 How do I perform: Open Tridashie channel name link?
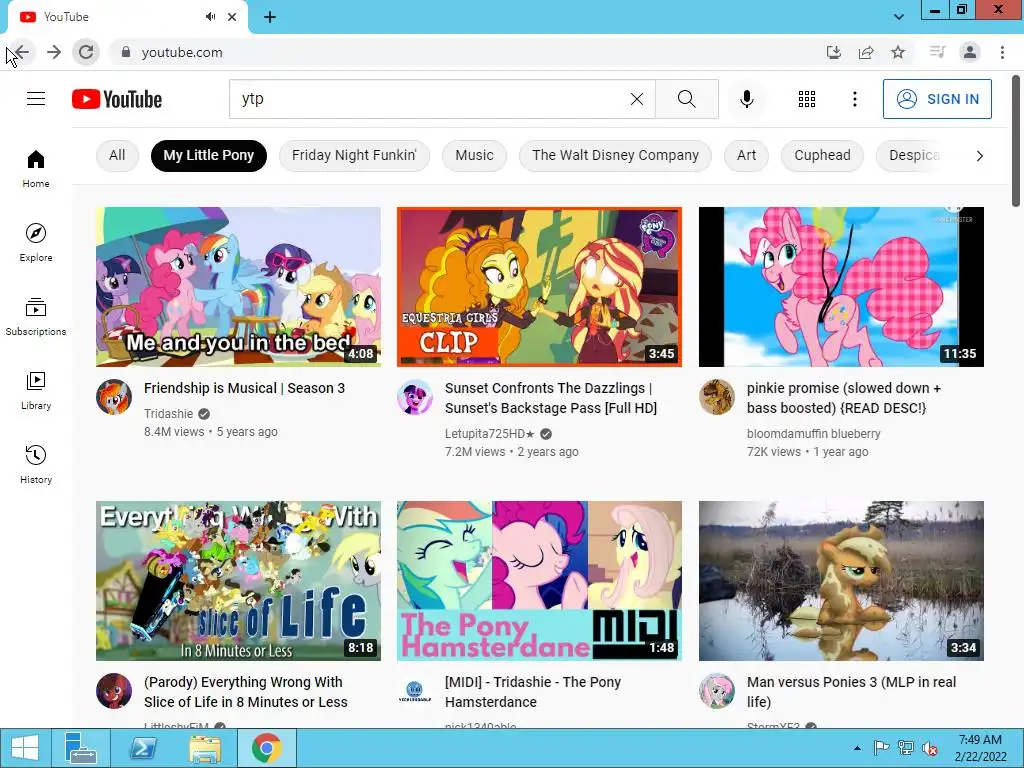tap(168, 413)
